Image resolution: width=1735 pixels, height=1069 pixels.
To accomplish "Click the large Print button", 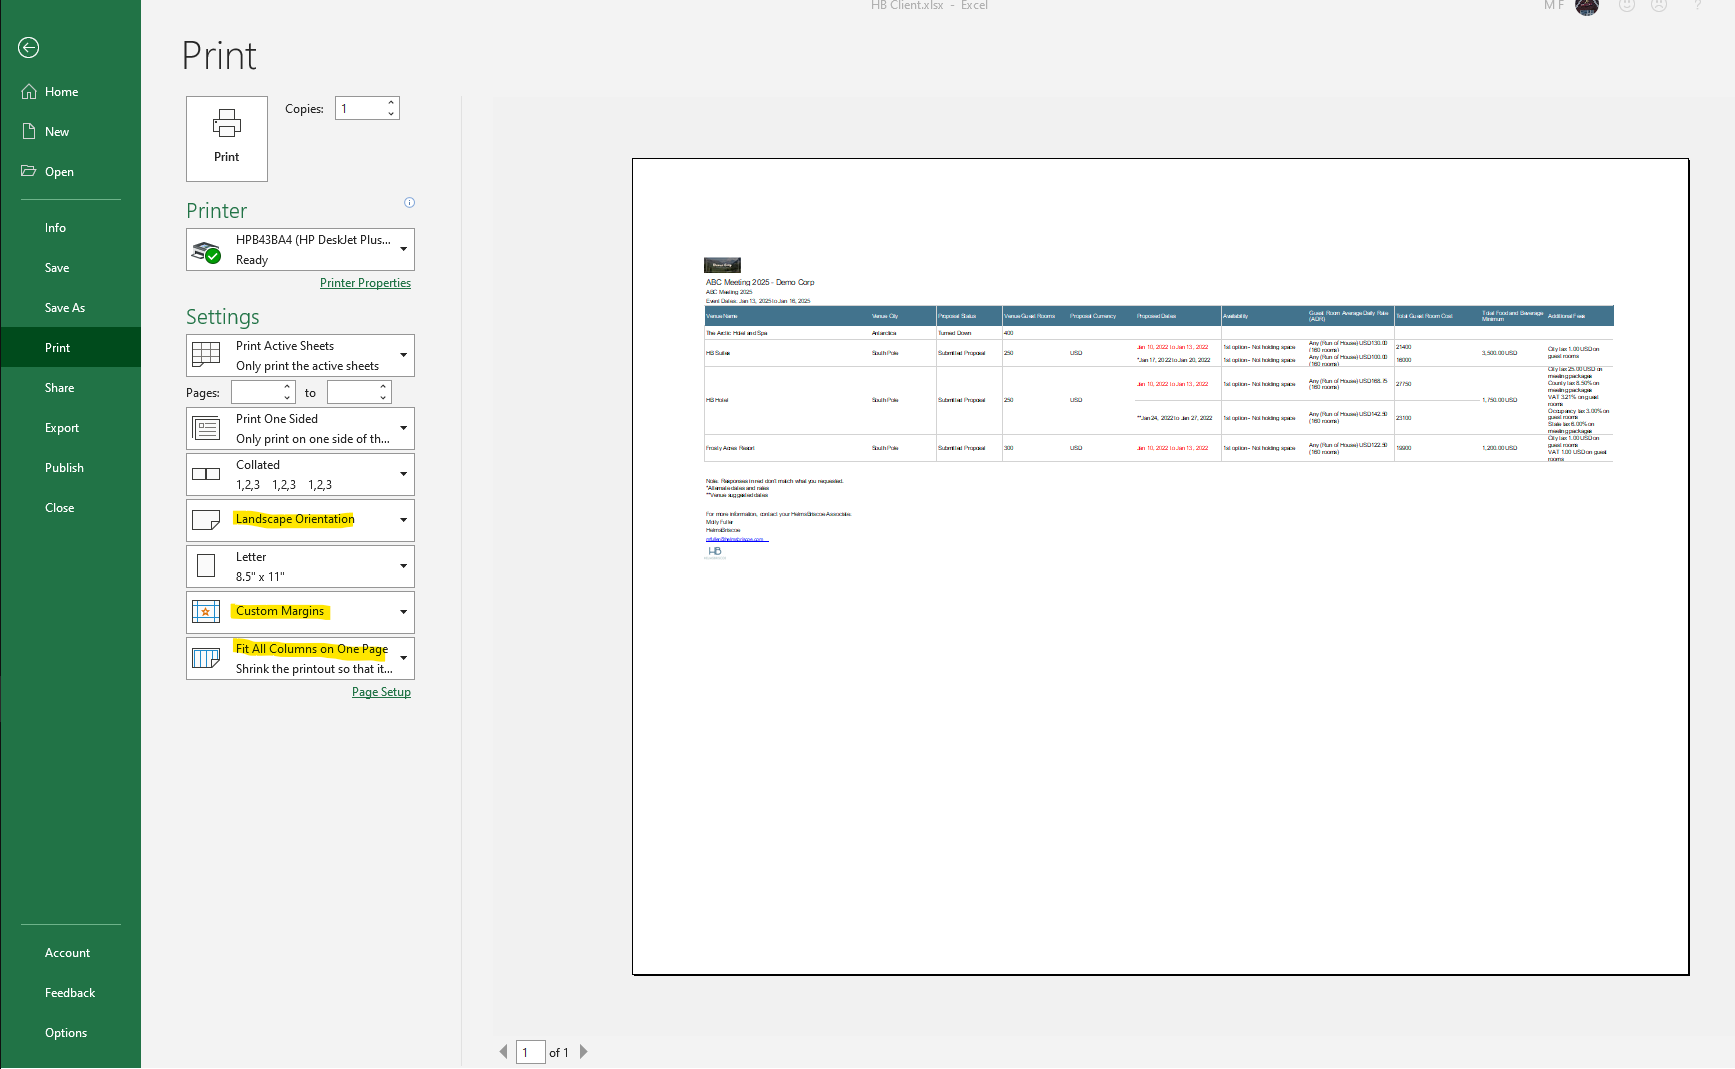I will [x=227, y=138].
